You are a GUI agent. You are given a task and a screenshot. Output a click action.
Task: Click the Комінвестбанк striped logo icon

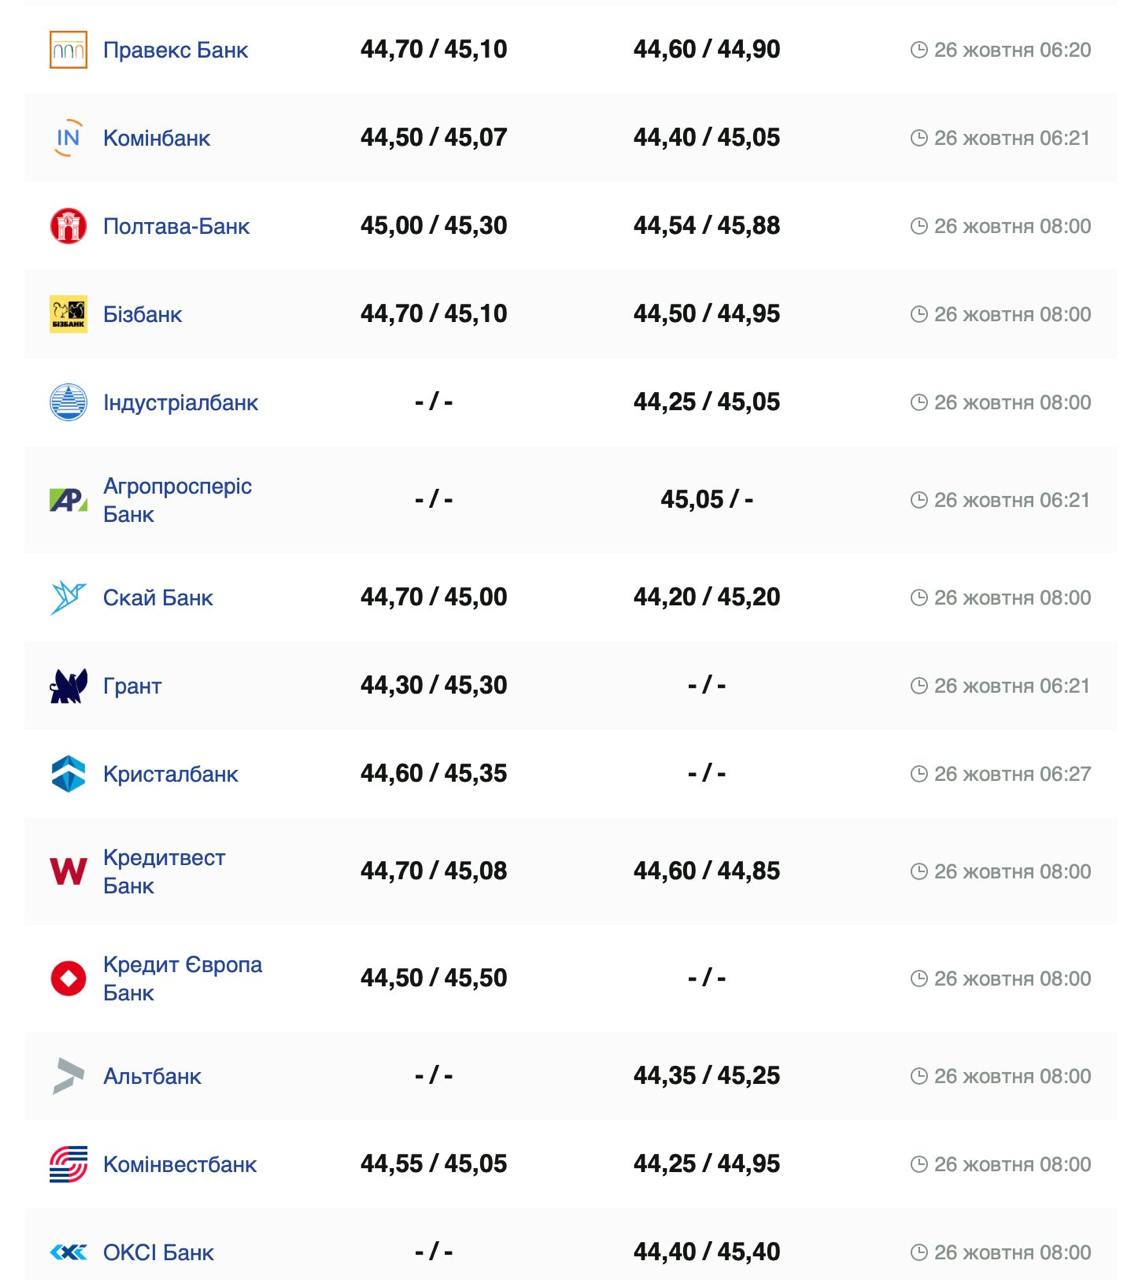click(x=68, y=1164)
